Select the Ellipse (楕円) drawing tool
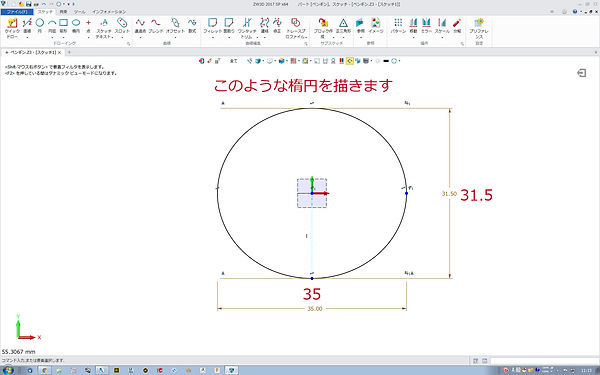 pyautogui.click(x=76, y=26)
